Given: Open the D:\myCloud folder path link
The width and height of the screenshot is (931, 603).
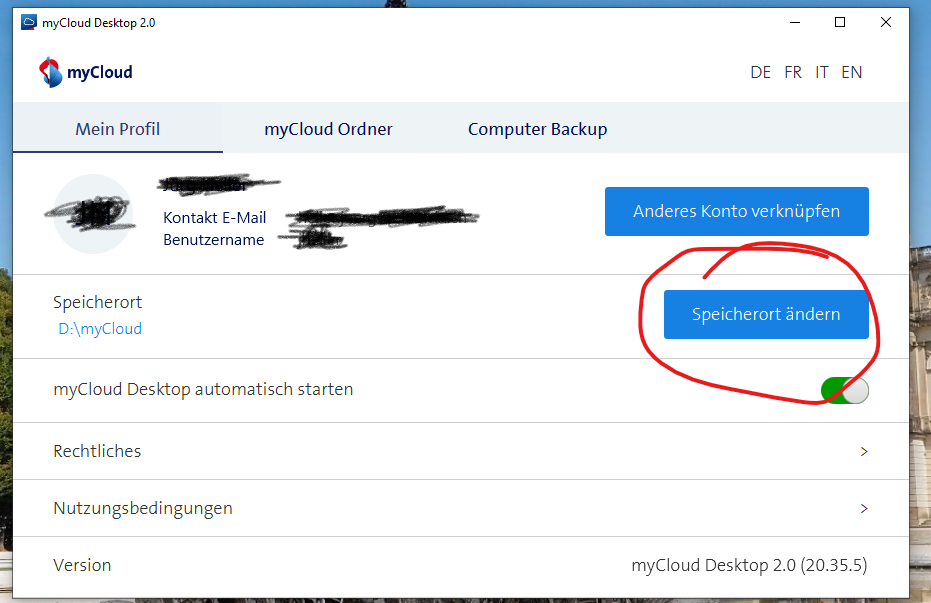Looking at the screenshot, I should click(100, 329).
